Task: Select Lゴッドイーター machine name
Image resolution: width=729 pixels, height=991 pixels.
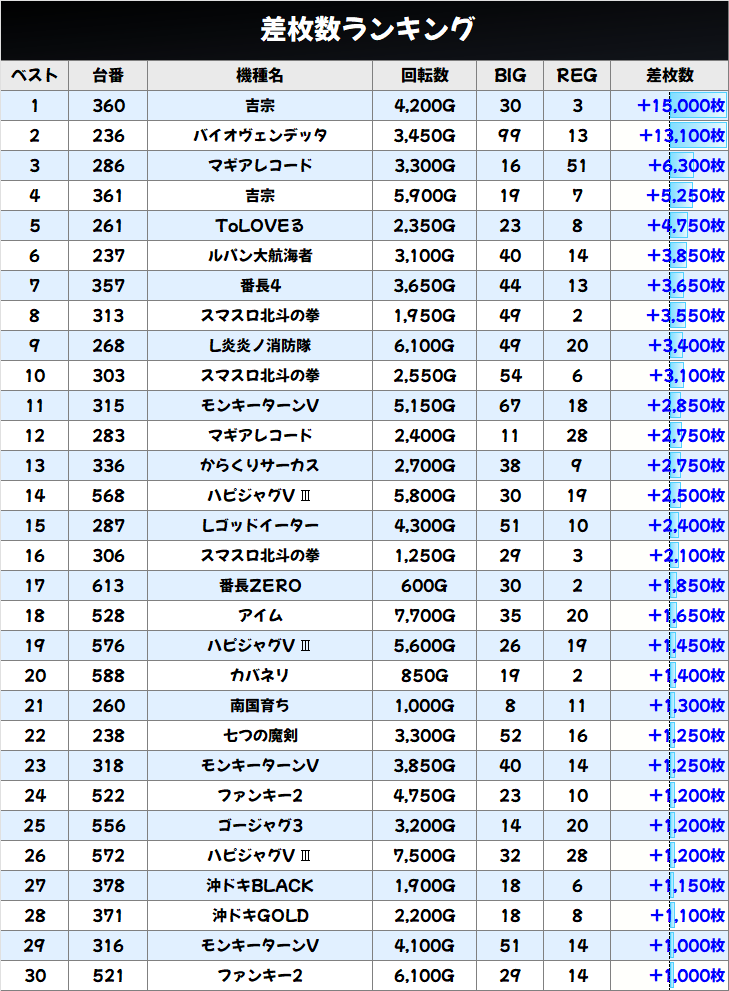Action: [x=260, y=526]
